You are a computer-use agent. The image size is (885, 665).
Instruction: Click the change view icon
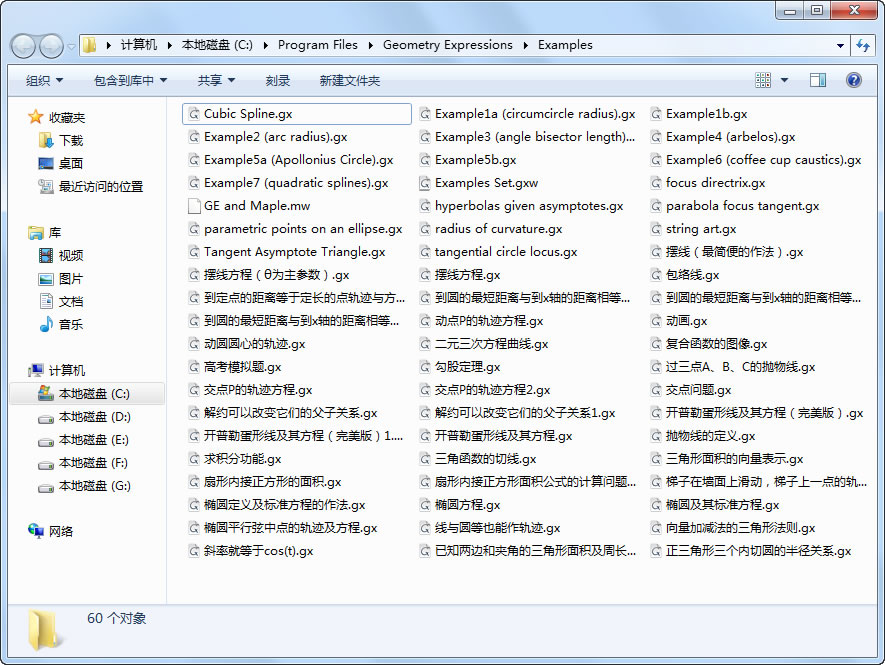763,80
